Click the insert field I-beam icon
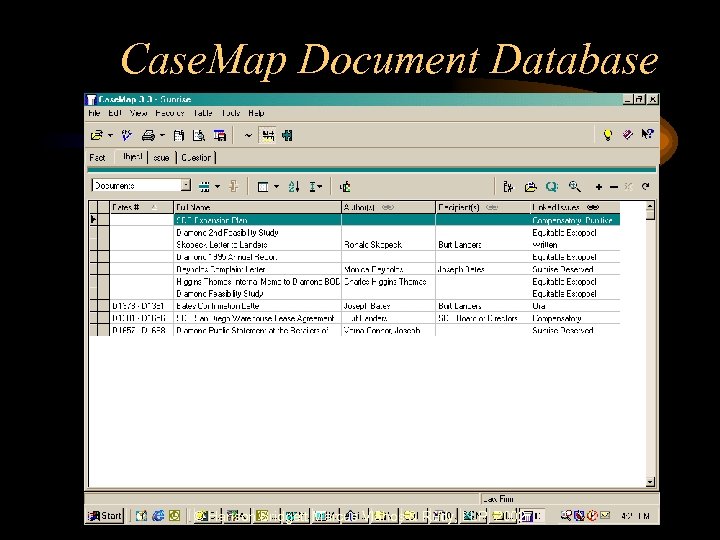720x540 pixels. (x=313, y=186)
